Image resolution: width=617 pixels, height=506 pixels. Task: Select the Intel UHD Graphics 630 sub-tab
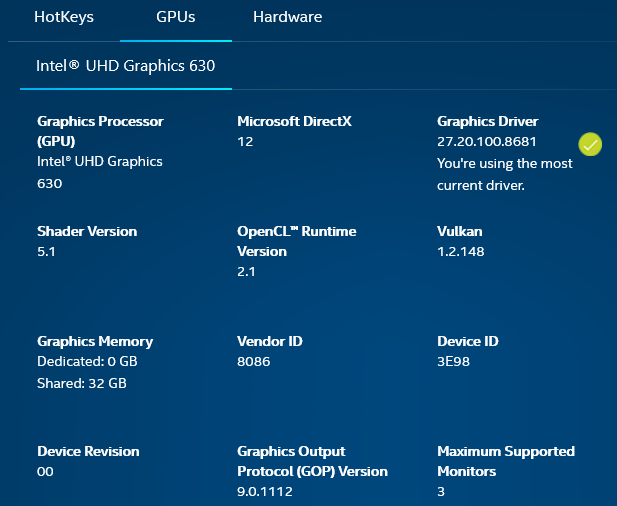(x=126, y=66)
